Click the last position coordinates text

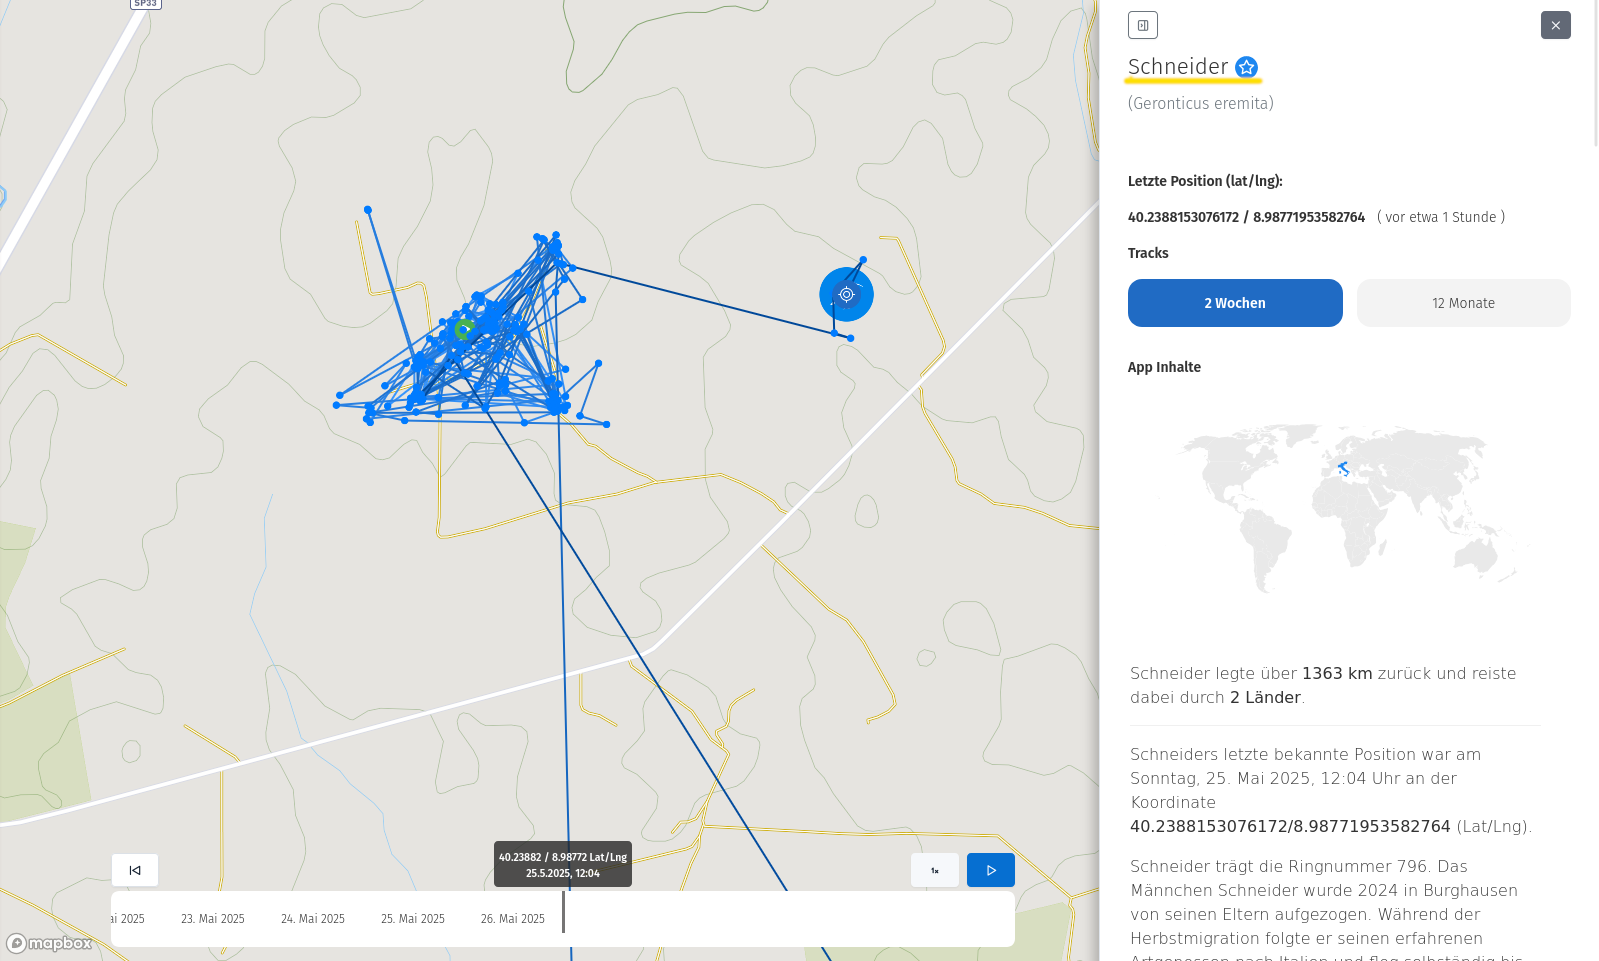tap(1246, 217)
